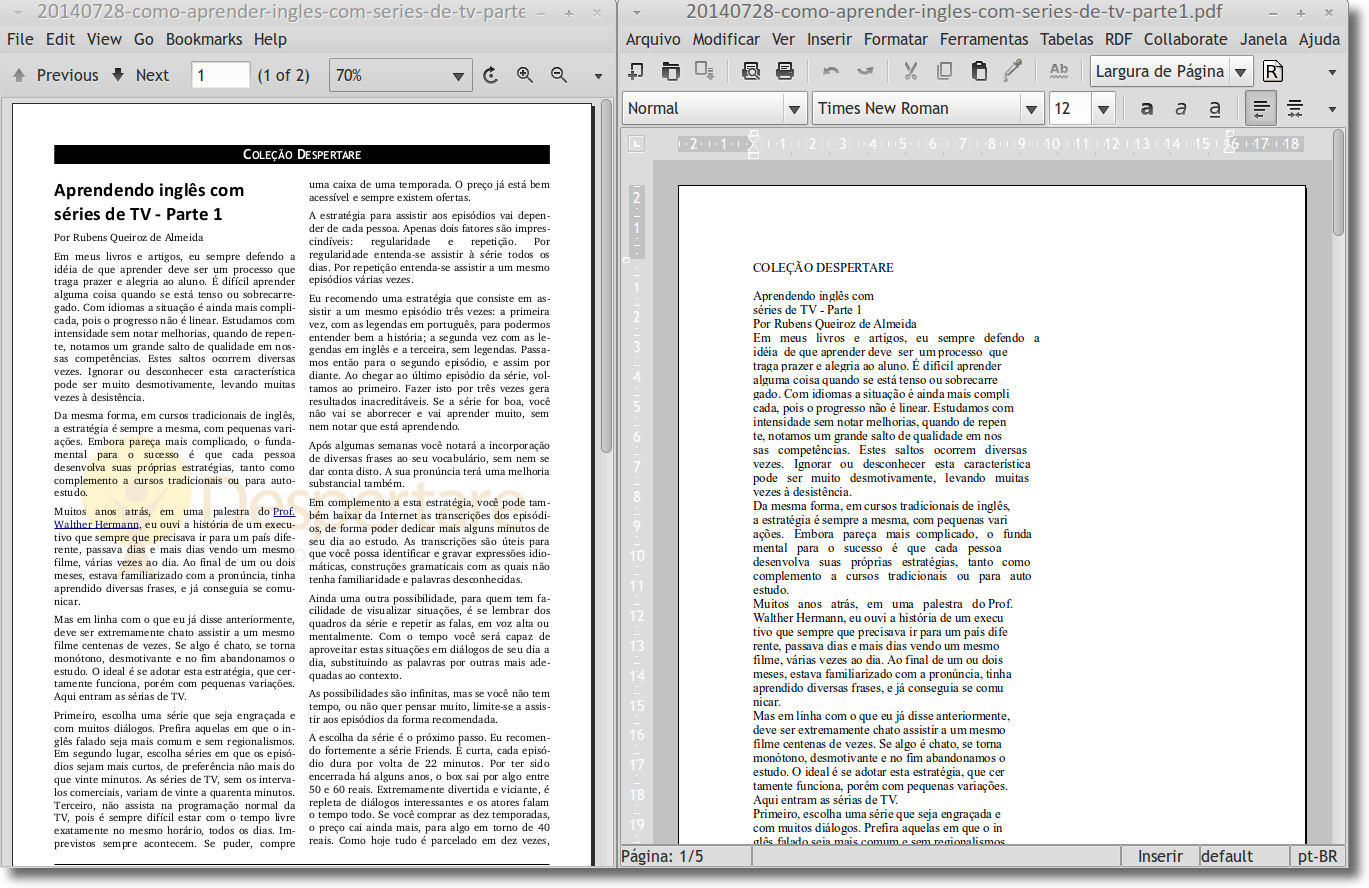The height and width of the screenshot is (888, 1369).
Task: Open the Ferramentas menu
Action: 984,39
